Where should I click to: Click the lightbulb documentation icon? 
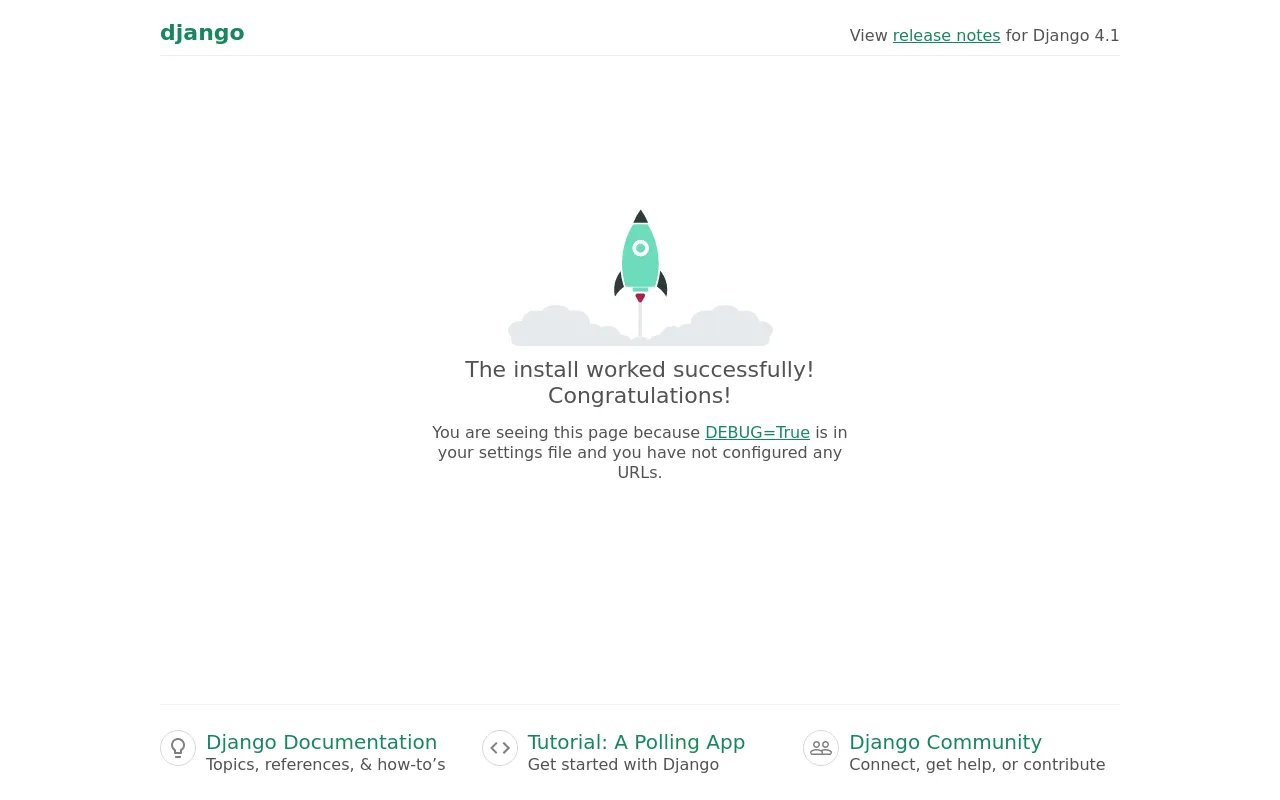click(x=178, y=748)
